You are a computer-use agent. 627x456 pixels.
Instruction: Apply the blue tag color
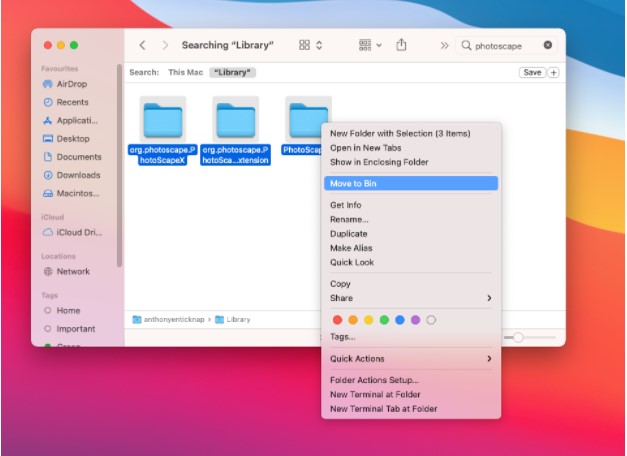[400, 320]
